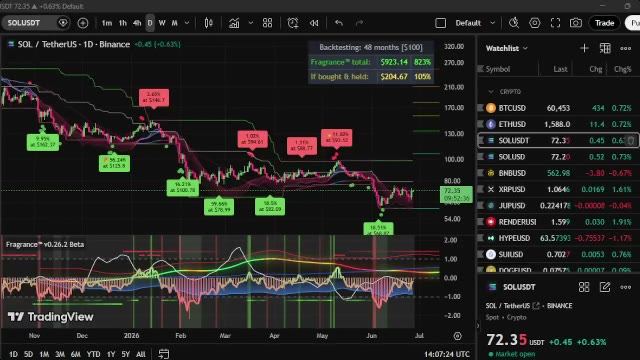Toggle flag on the XRPUSD row
The height and width of the screenshot is (360, 640).
[x=481, y=189]
